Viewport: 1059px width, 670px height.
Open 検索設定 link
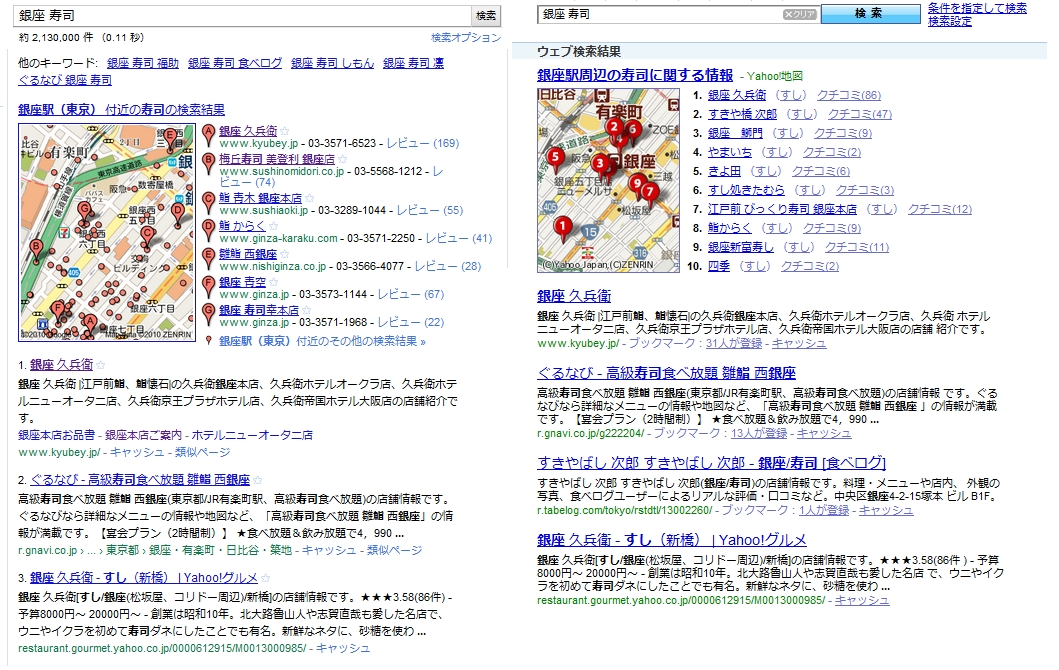point(950,21)
